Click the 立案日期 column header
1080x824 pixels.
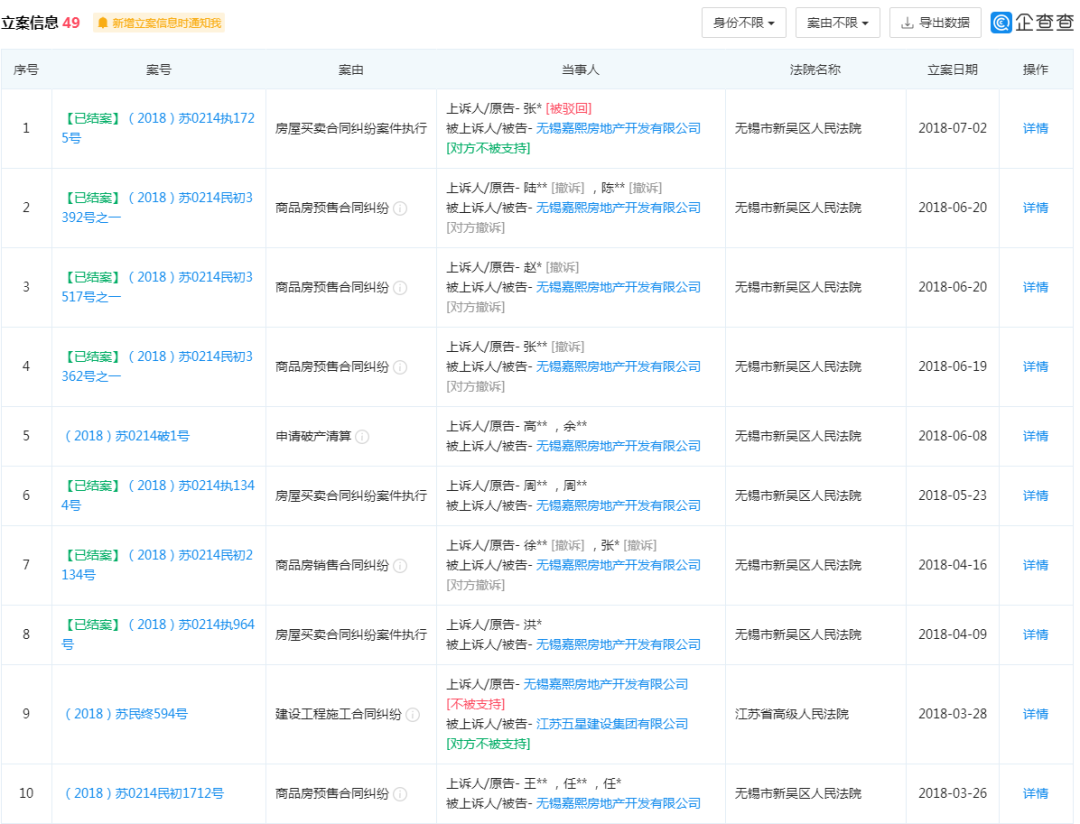pyautogui.click(x=953, y=70)
